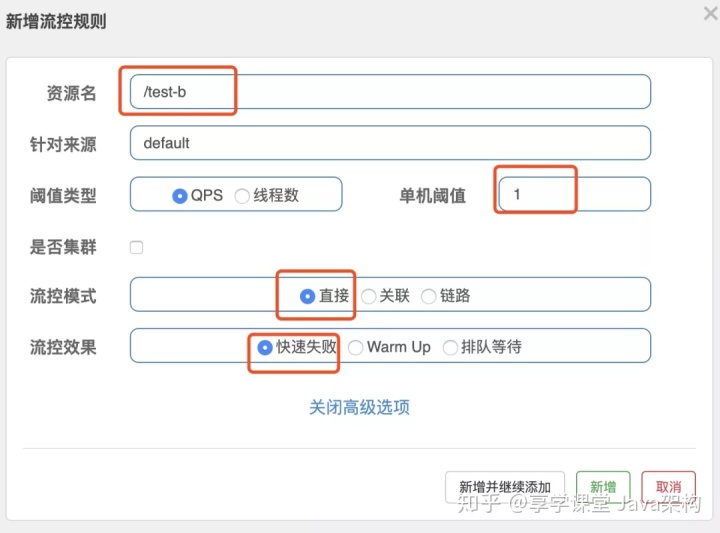Click the 单机阈值 label
The height and width of the screenshot is (533, 720).
coord(433,196)
